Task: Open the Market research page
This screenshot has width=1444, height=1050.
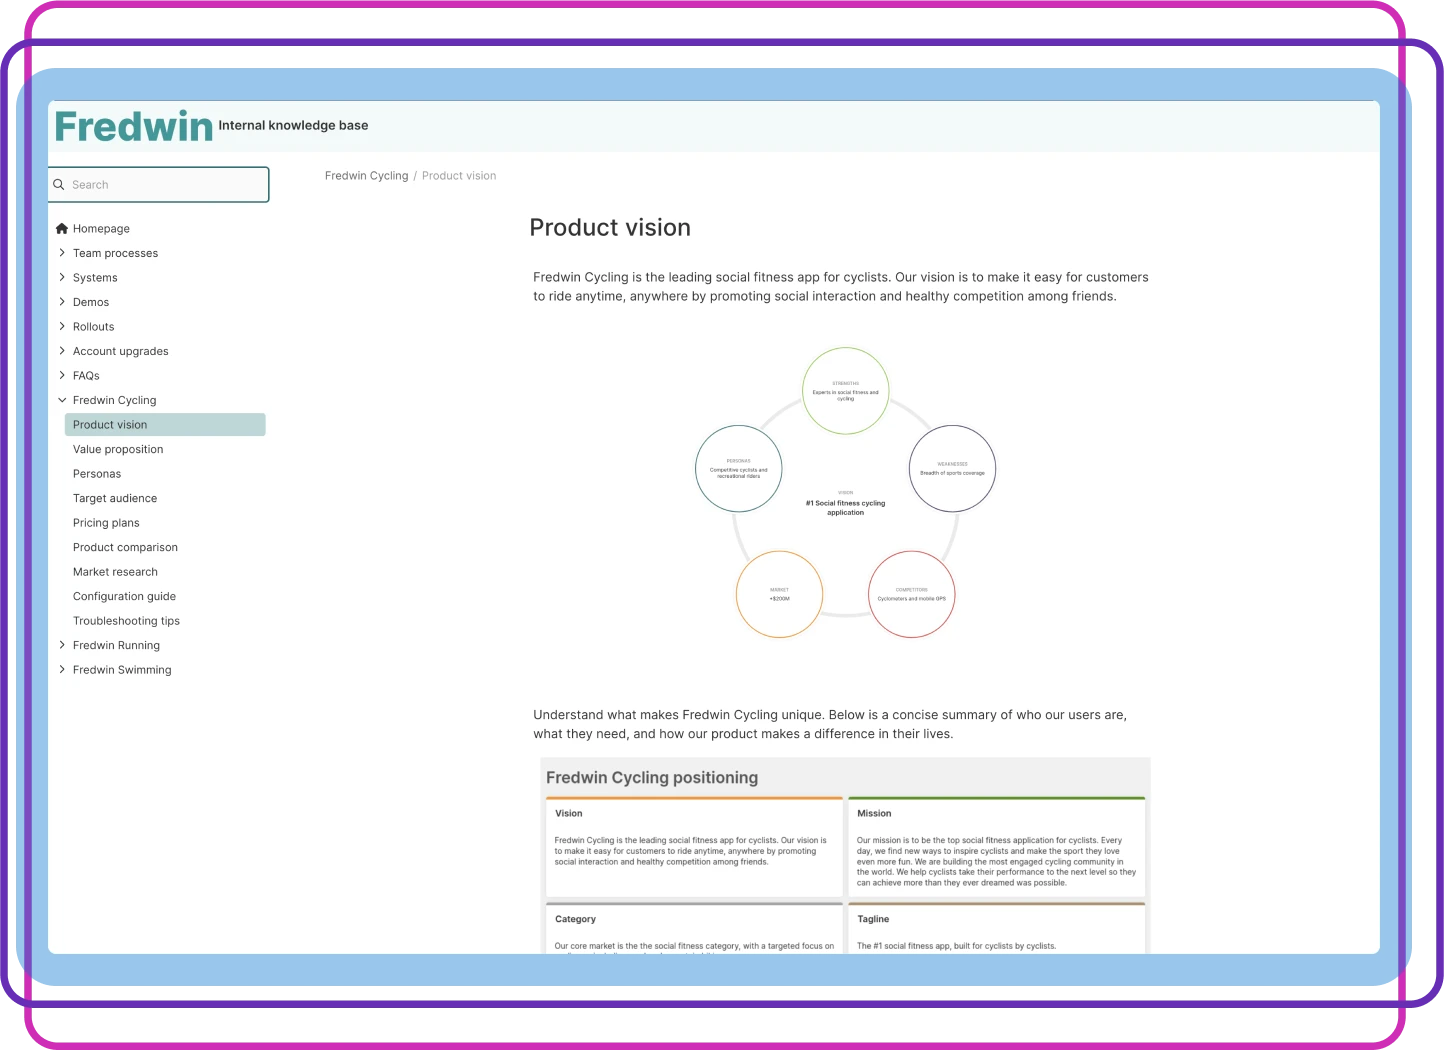Action: (x=115, y=572)
